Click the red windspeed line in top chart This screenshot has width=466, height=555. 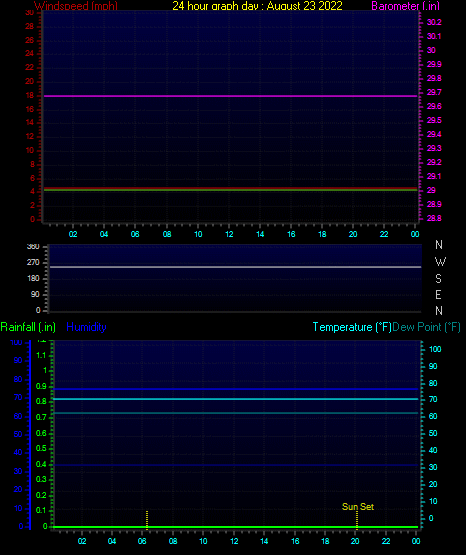[230, 188]
